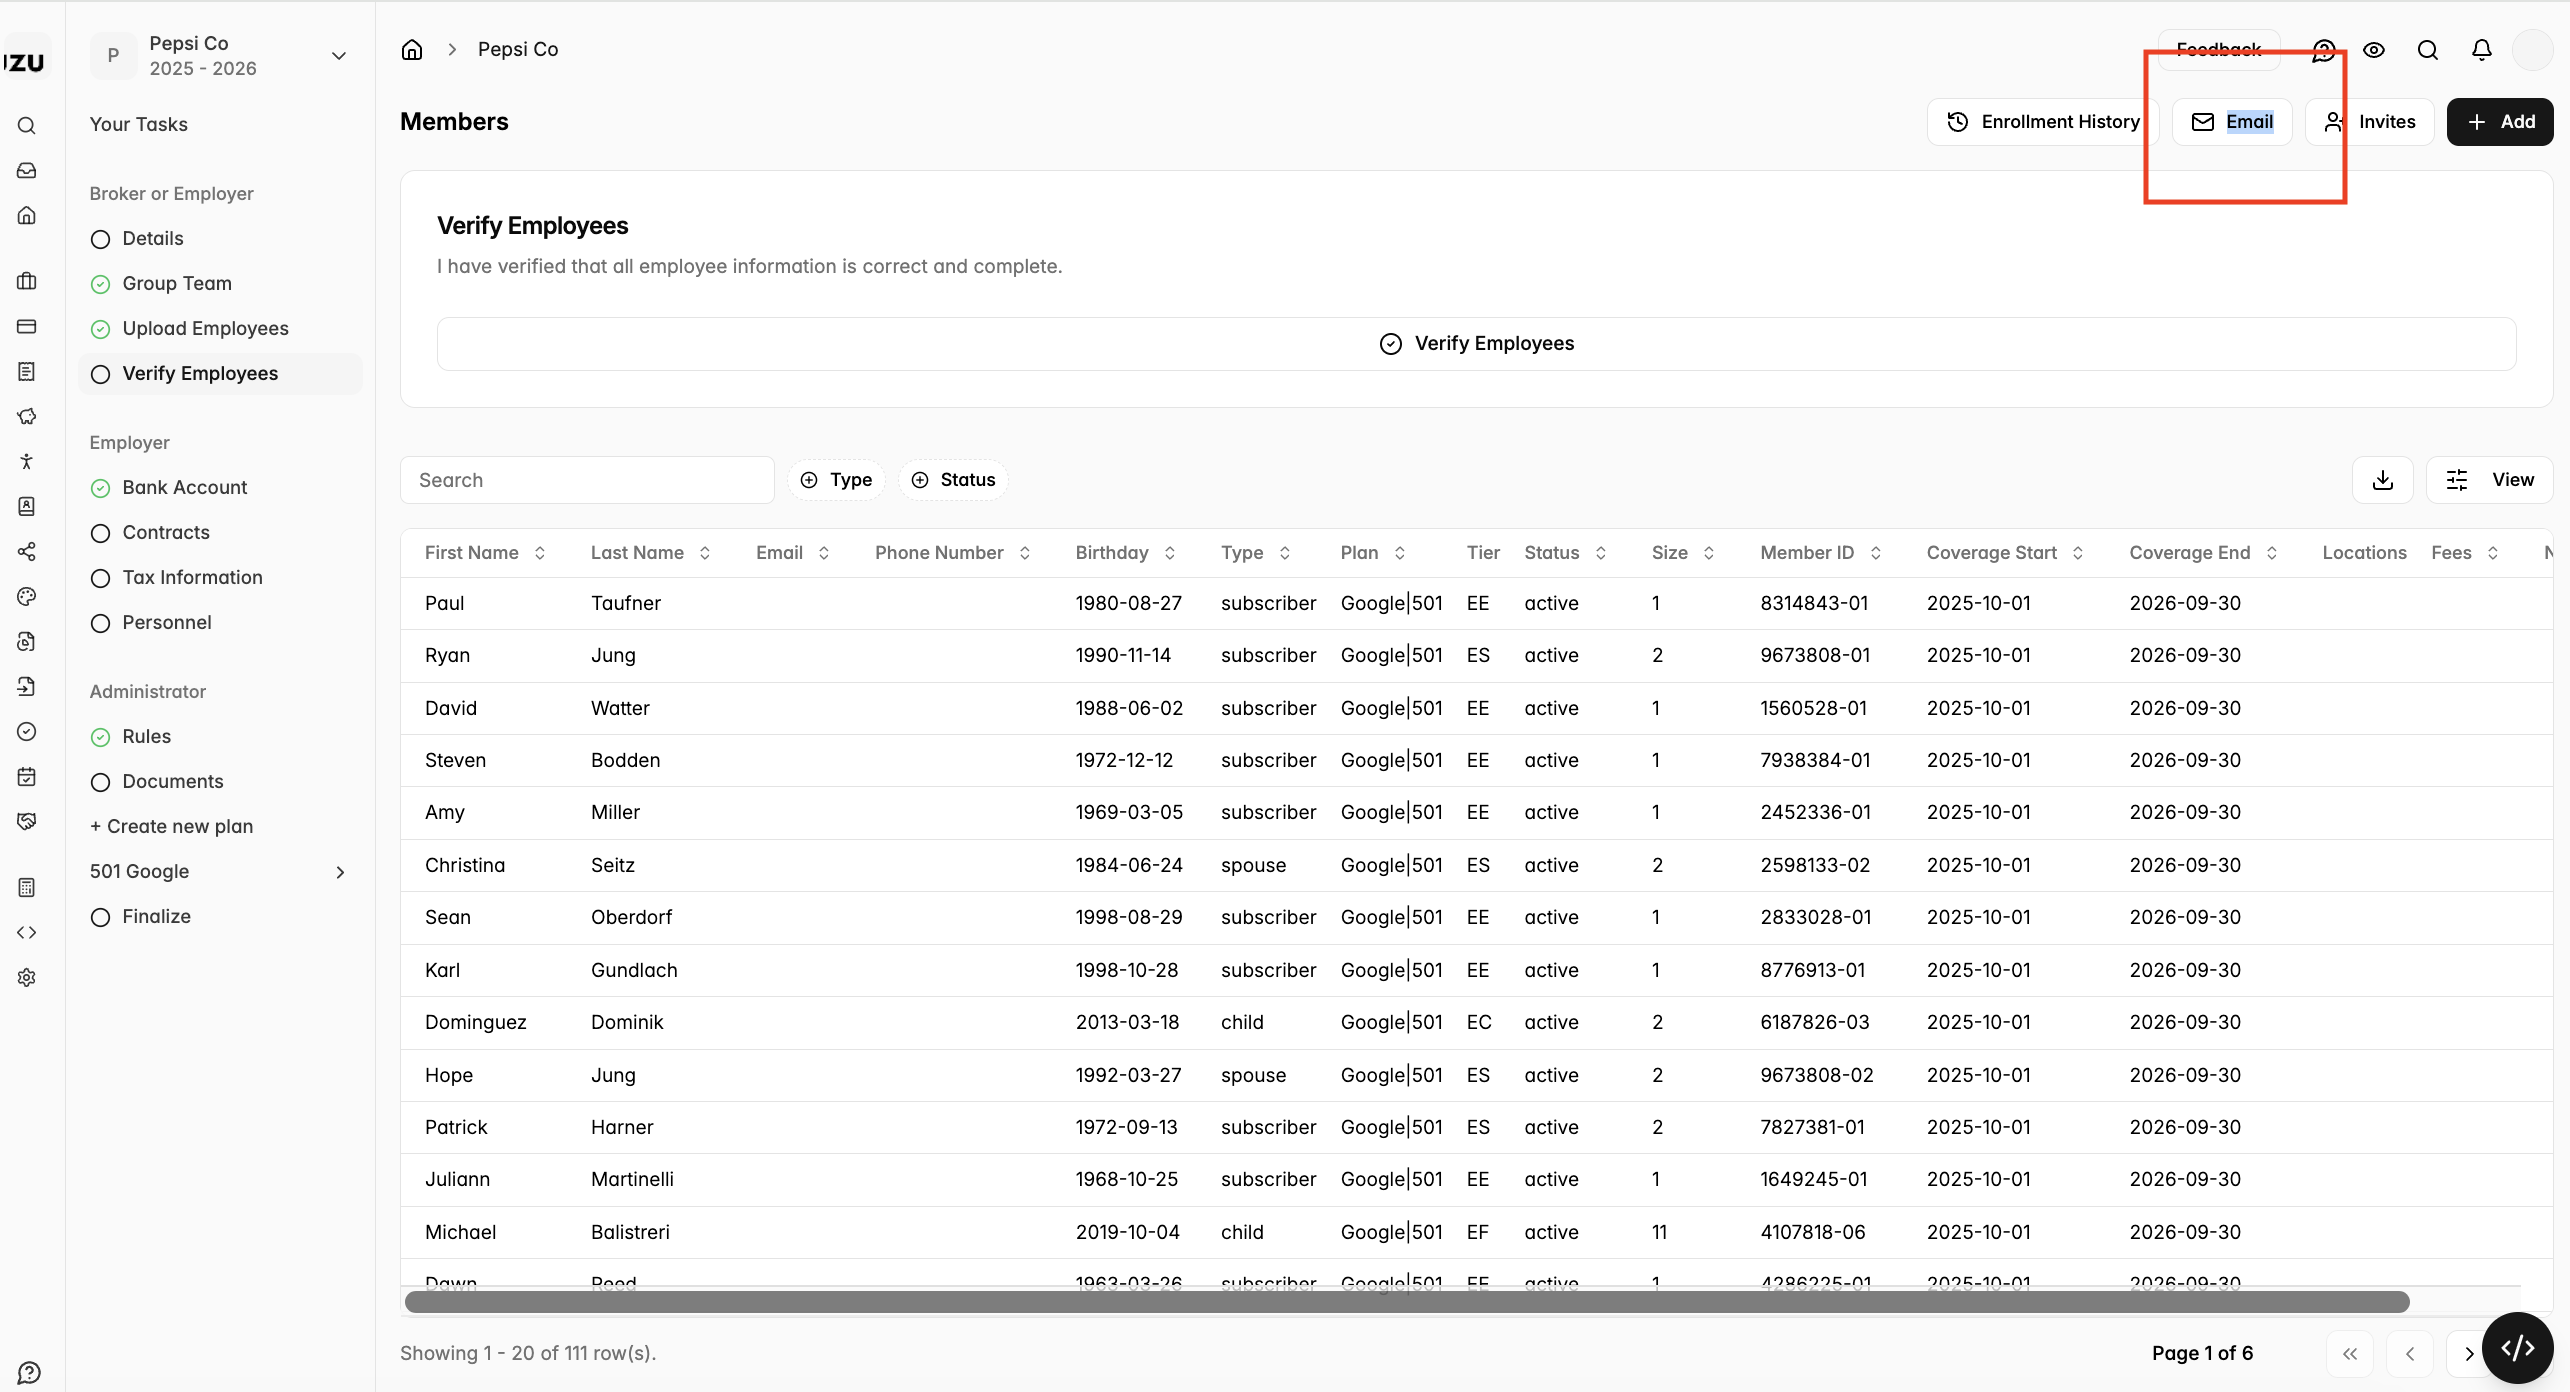Open the notifications bell

[x=2482, y=50]
